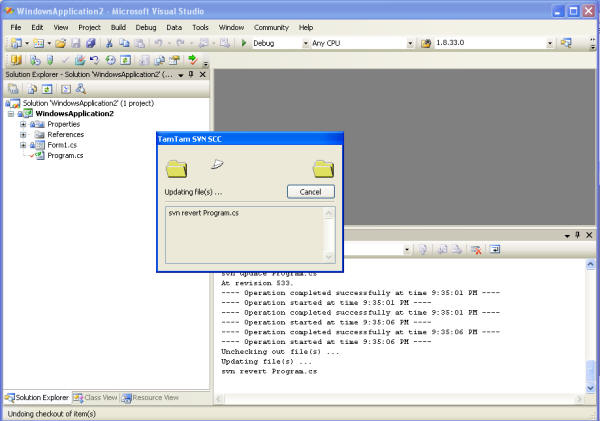Click the Find in Files icon by 1.8.33.0
The image size is (600, 421).
pos(426,43)
